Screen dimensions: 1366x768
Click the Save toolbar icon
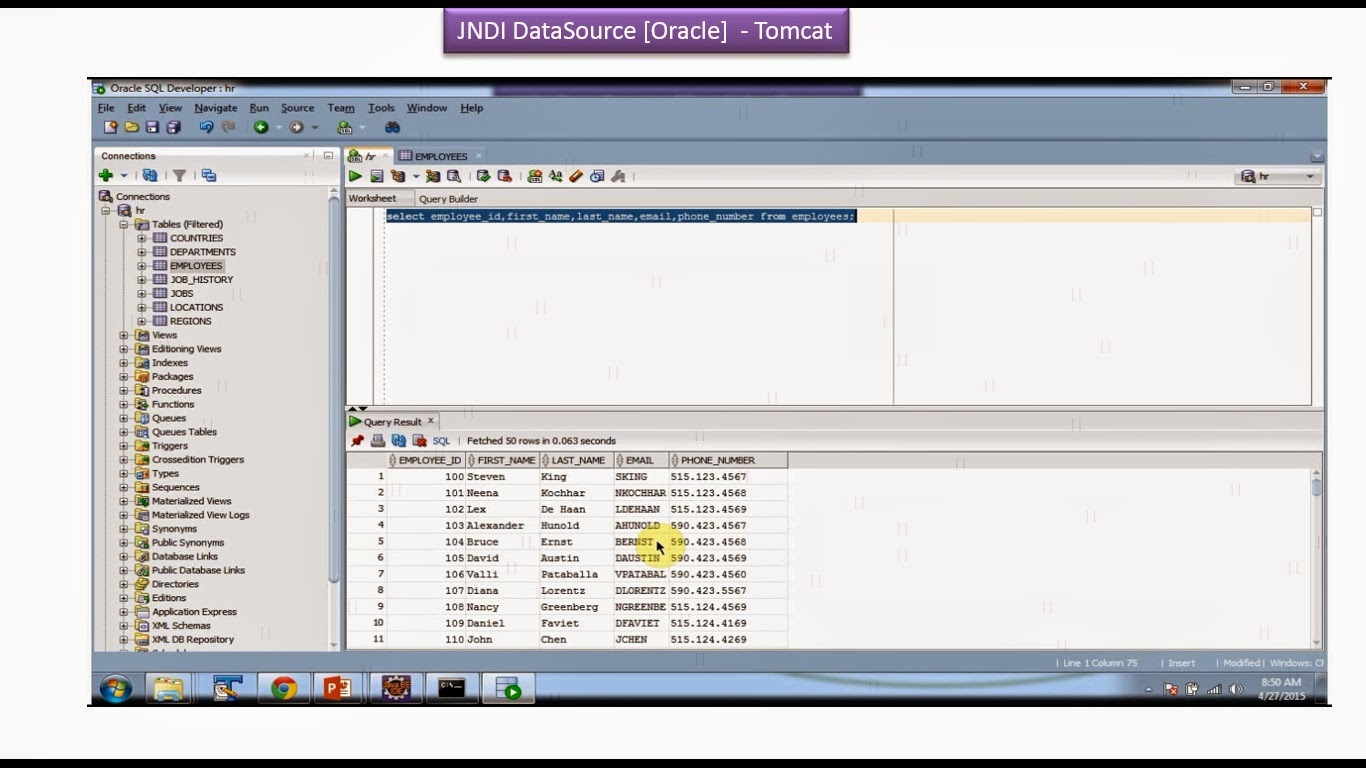[153, 128]
